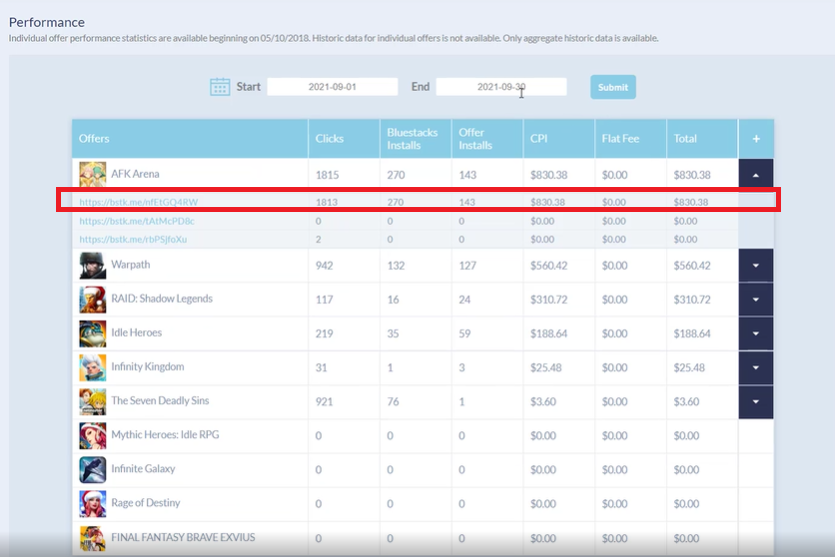The width and height of the screenshot is (835, 557).
Task: Expand the Warpath row details
Action: (756, 265)
